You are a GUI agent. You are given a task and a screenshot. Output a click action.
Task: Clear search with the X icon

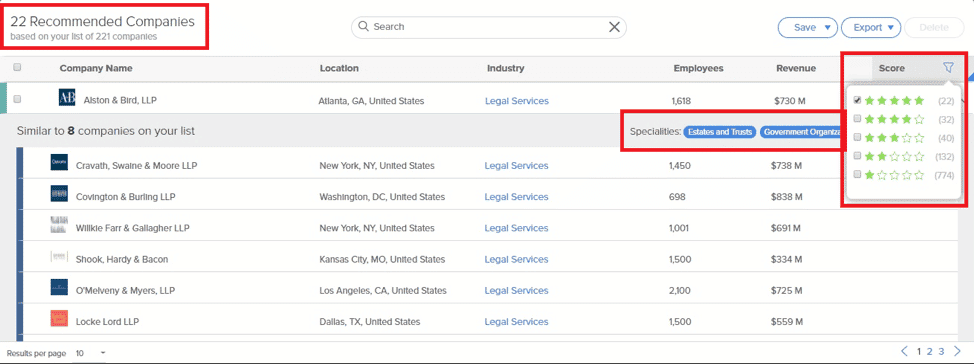tap(614, 27)
